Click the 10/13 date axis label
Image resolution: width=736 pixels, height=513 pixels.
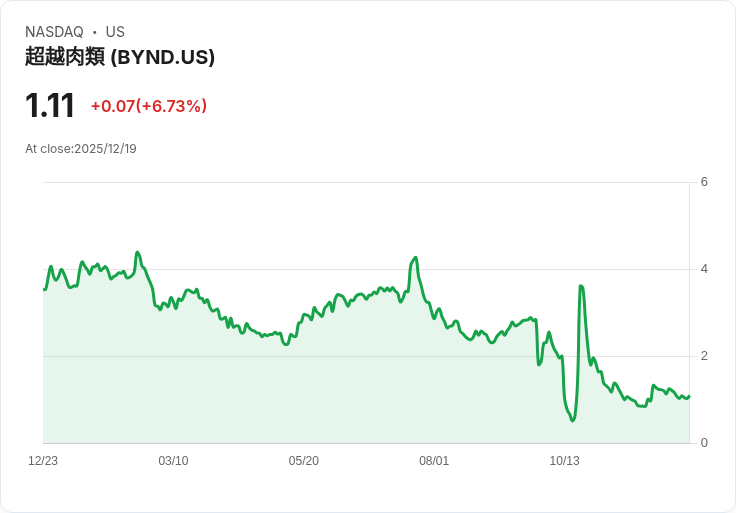(564, 461)
